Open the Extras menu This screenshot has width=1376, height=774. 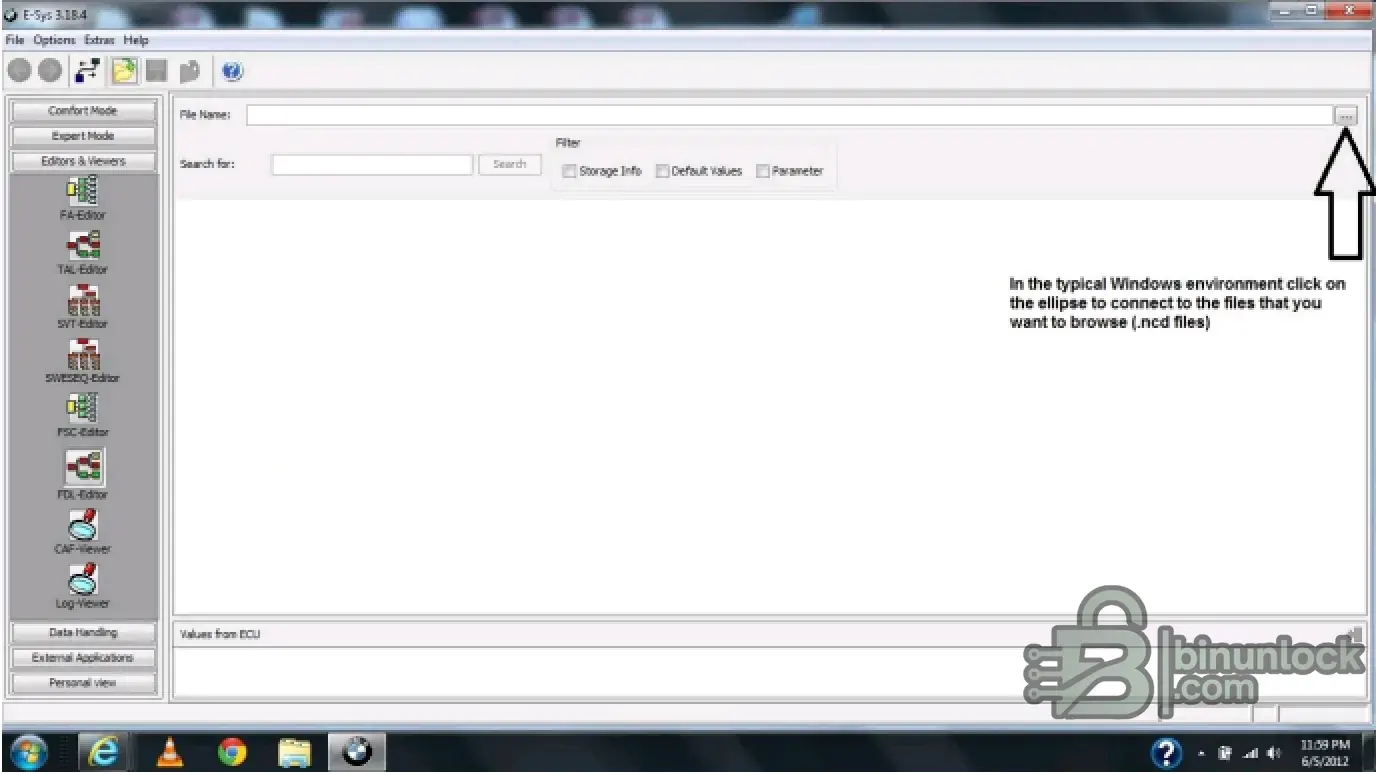(100, 40)
